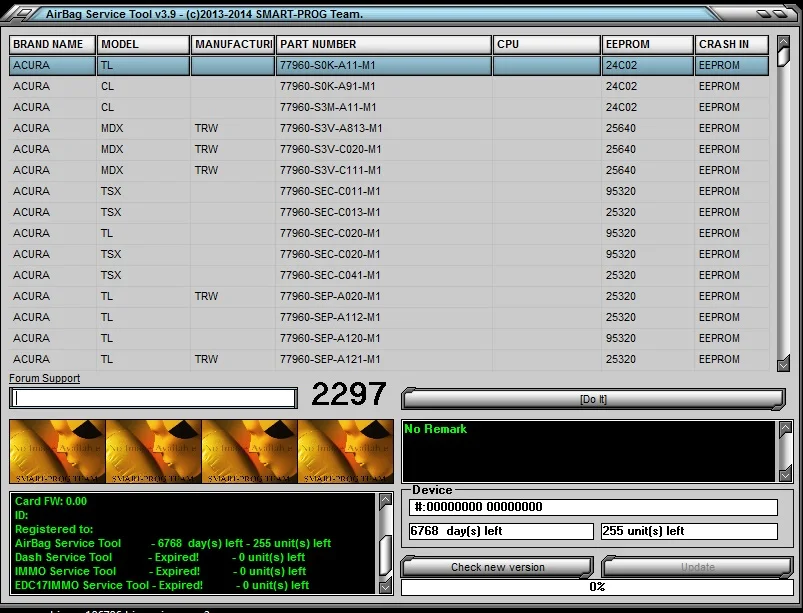This screenshot has height=613, width=803.
Task: Click the CRASH IN column header
Action: pyautogui.click(x=732, y=45)
